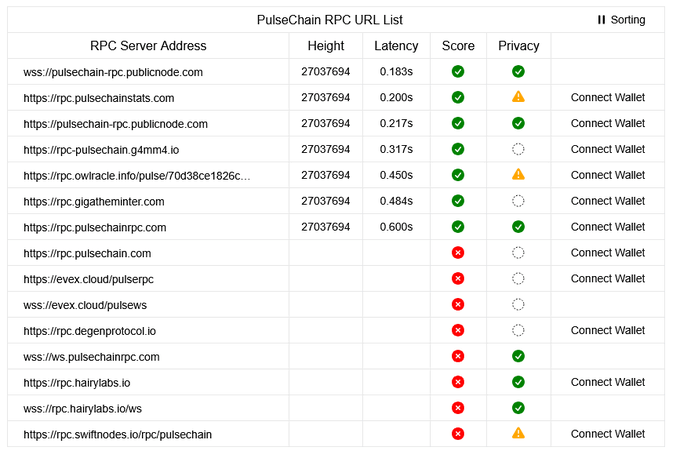The width and height of the screenshot is (680, 458).
Task: Click the Privacy column header
Action: [518, 46]
